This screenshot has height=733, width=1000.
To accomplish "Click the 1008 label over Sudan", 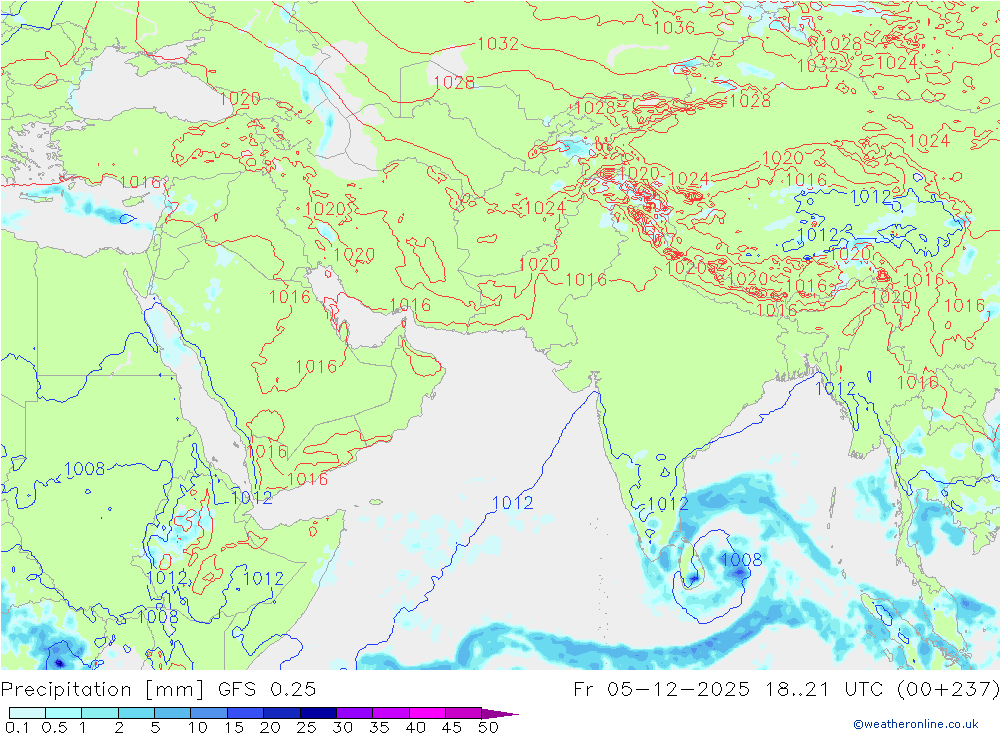I will pos(84,469).
